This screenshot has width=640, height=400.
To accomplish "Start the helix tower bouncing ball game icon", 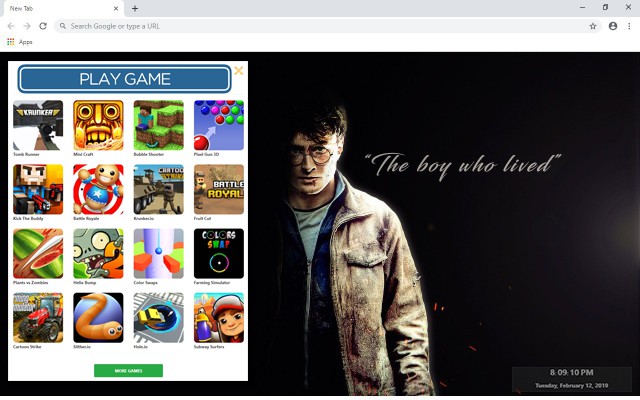I will [x=159, y=253].
